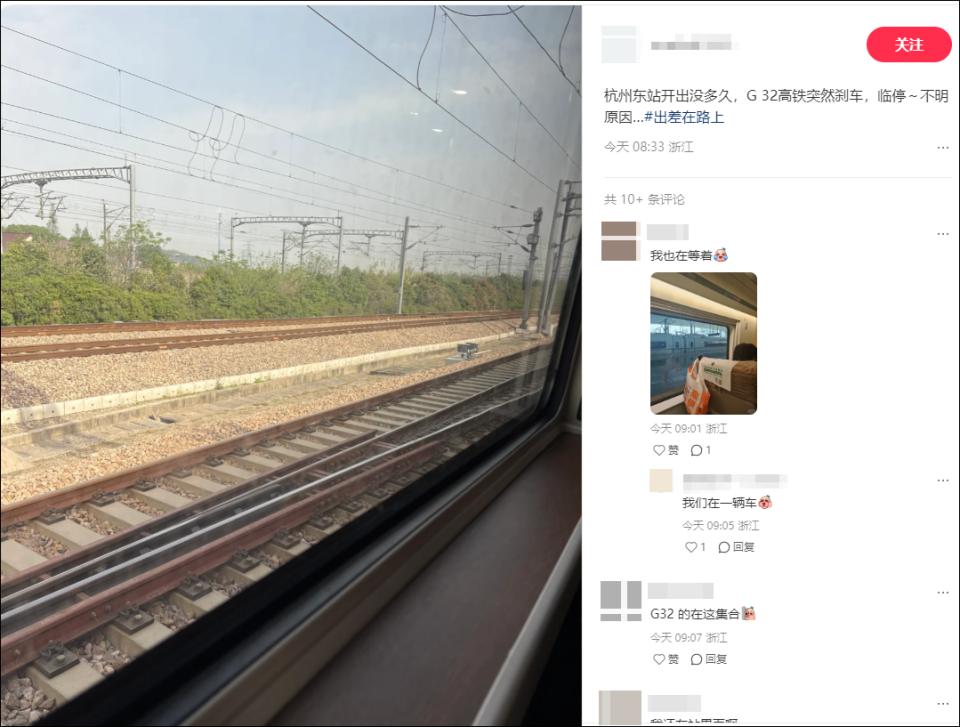Click 回复 icon under G32 的在这集合

click(708, 659)
